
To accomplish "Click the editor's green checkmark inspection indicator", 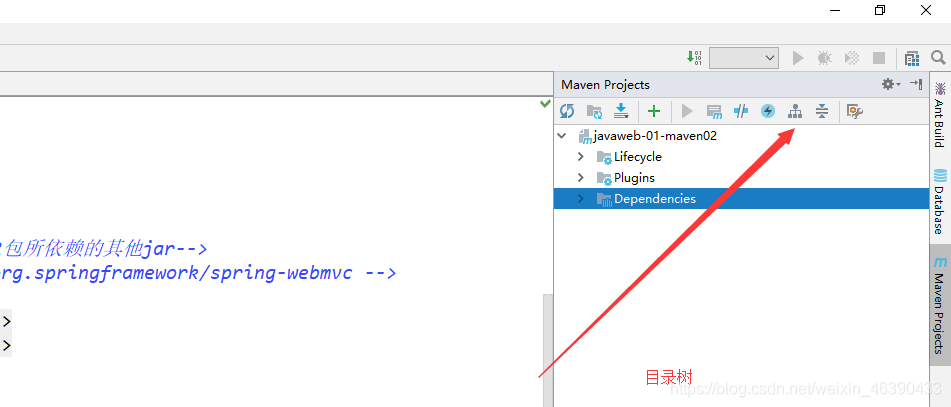I will [545, 104].
